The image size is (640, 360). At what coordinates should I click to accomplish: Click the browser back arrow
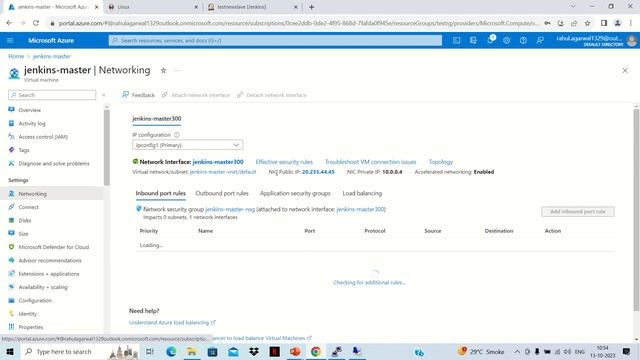click(x=9, y=23)
